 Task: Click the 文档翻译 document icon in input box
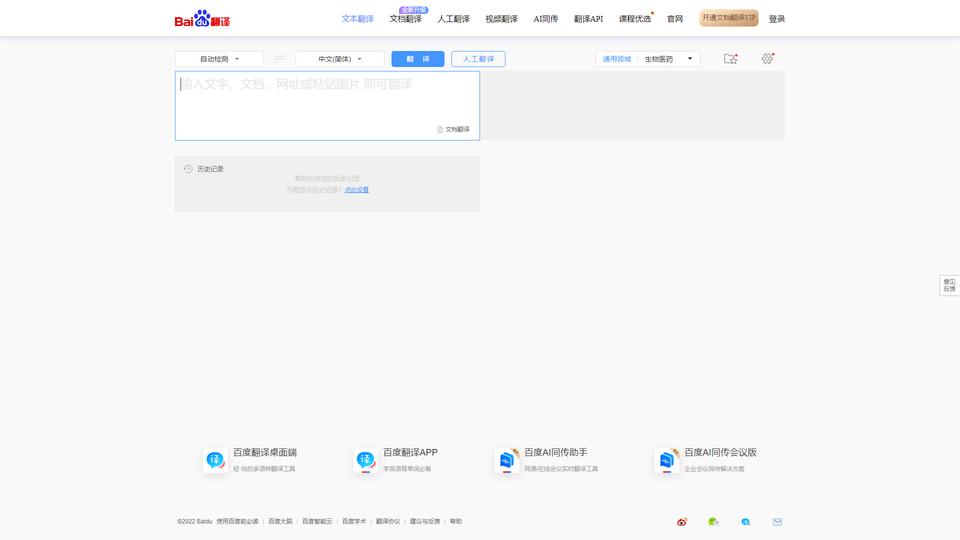[x=440, y=129]
